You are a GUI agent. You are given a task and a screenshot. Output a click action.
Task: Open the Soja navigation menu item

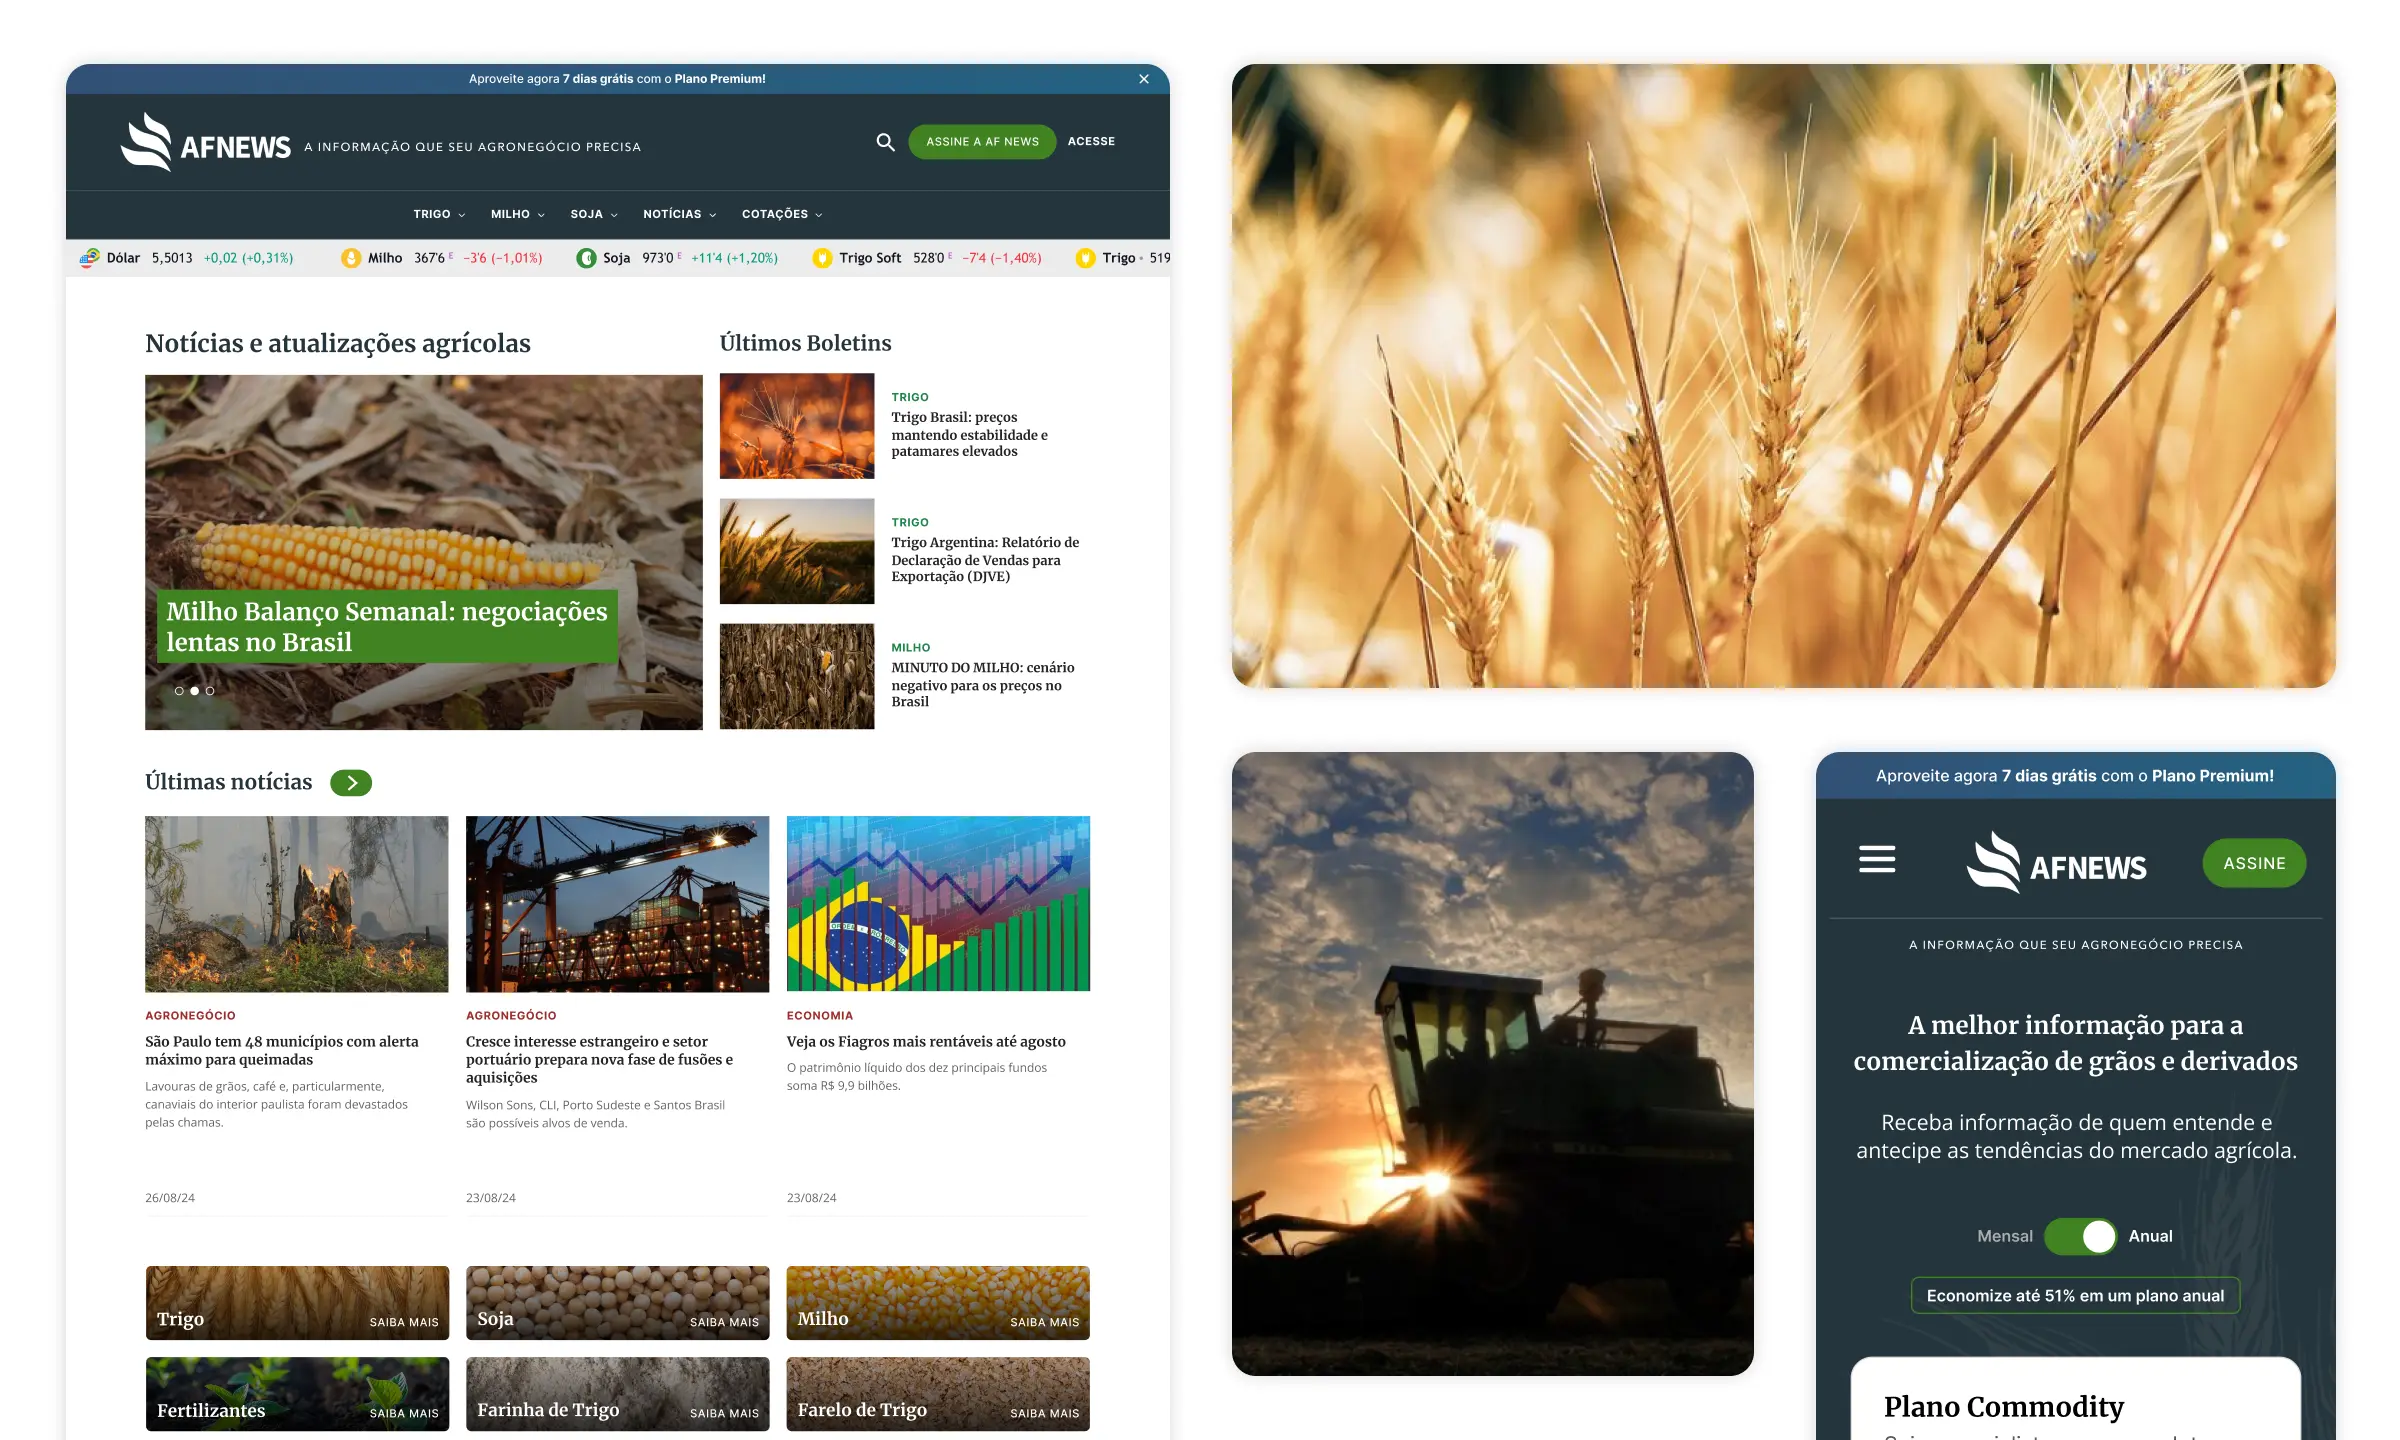tap(593, 214)
